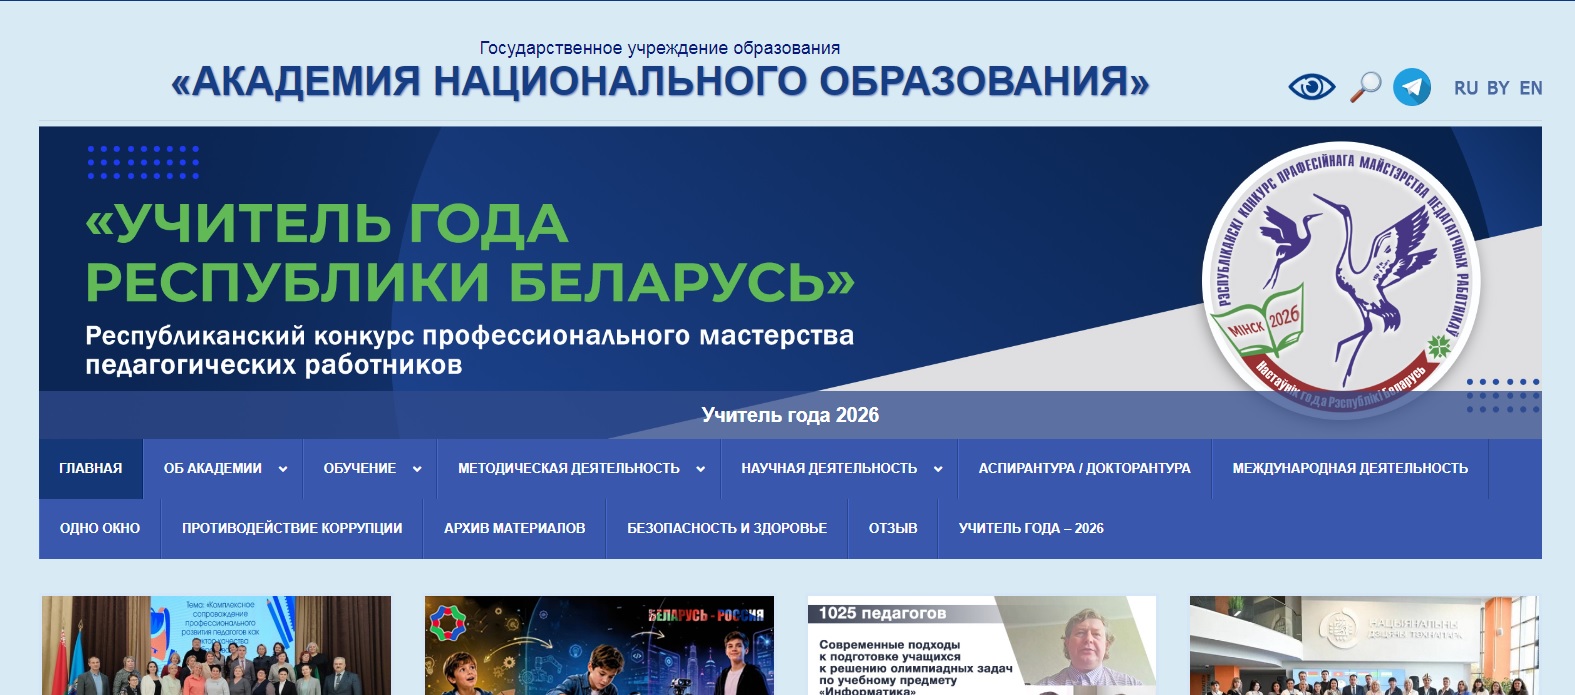Expand «Научная деятельность» dropdown arrow

938,469
